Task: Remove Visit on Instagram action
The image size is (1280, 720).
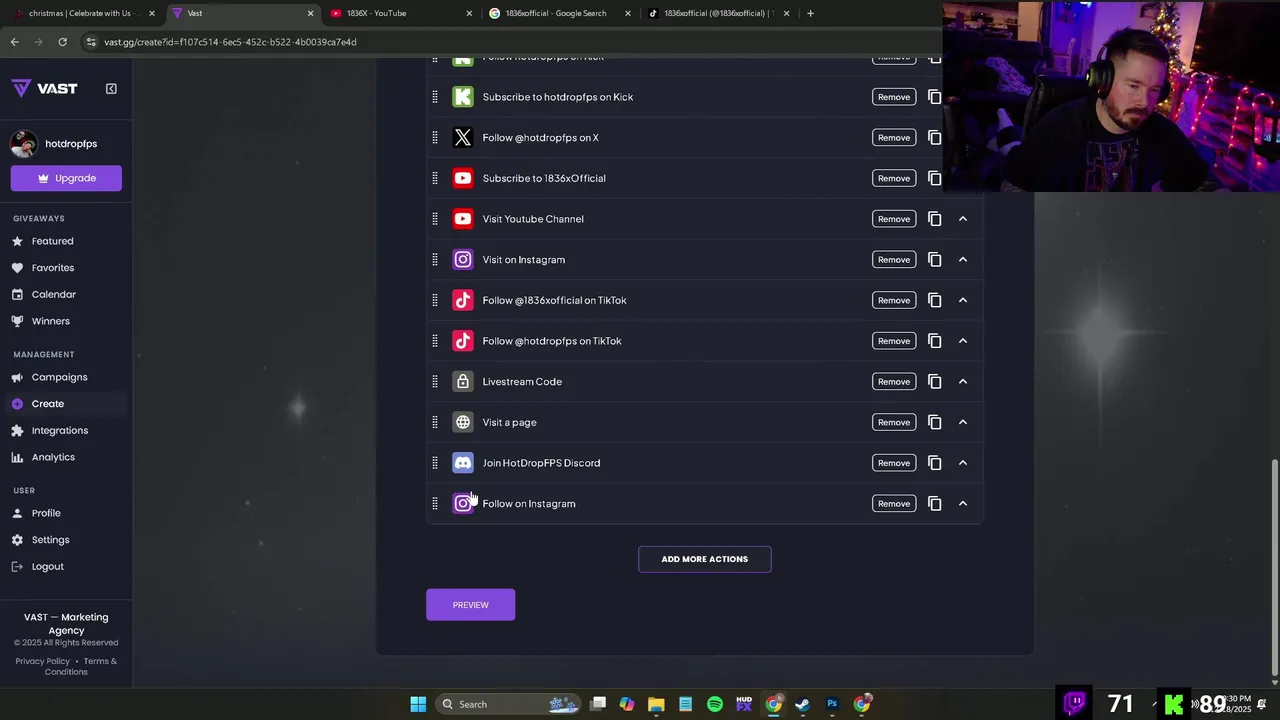Action: tap(894, 260)
